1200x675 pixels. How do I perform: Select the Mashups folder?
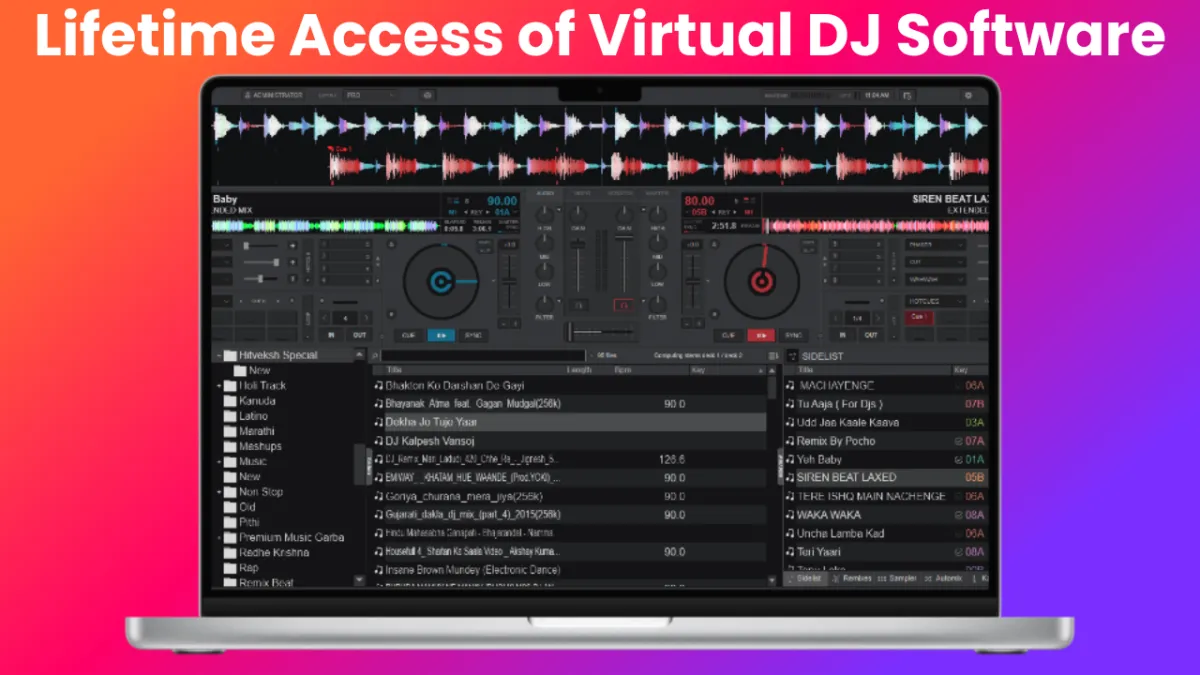pyautogui.click(x=253, y=446)
